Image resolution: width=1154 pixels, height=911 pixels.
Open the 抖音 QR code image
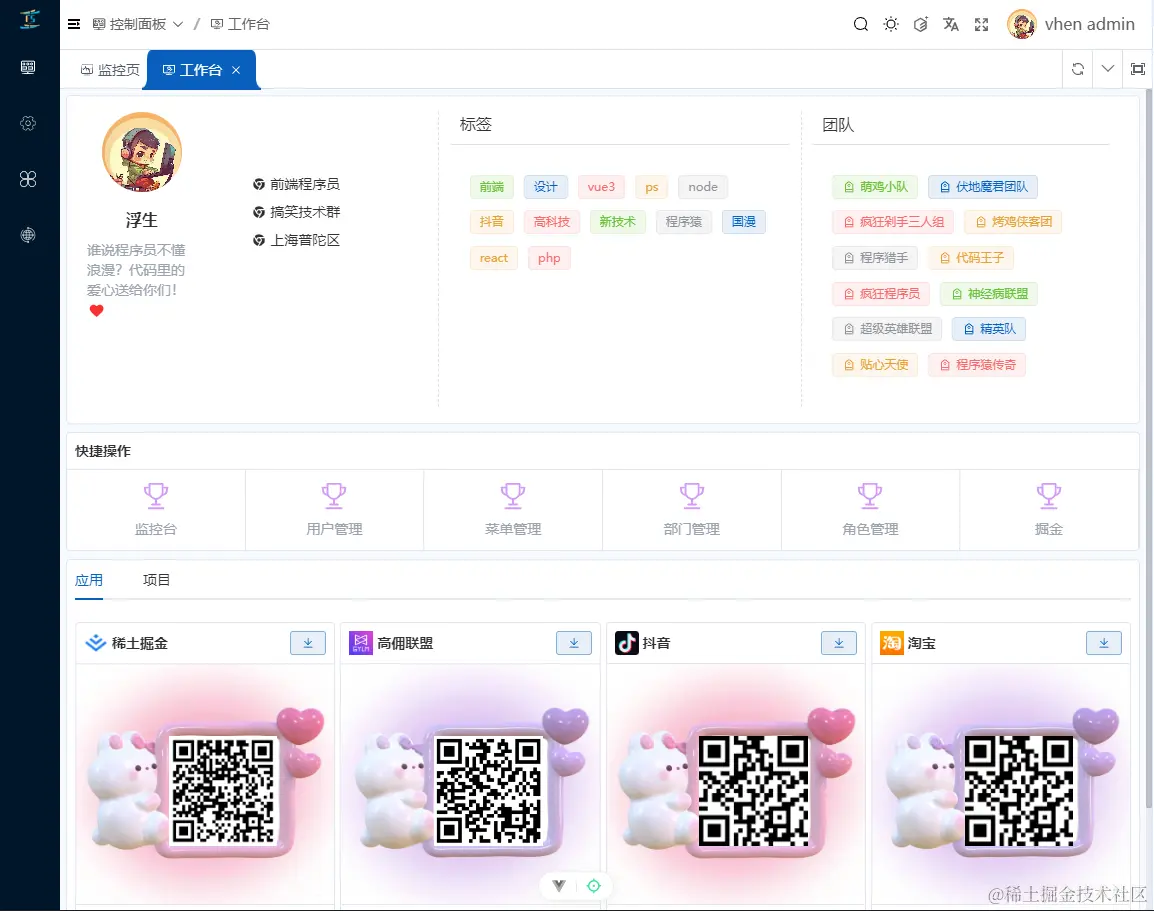(753, 790)
